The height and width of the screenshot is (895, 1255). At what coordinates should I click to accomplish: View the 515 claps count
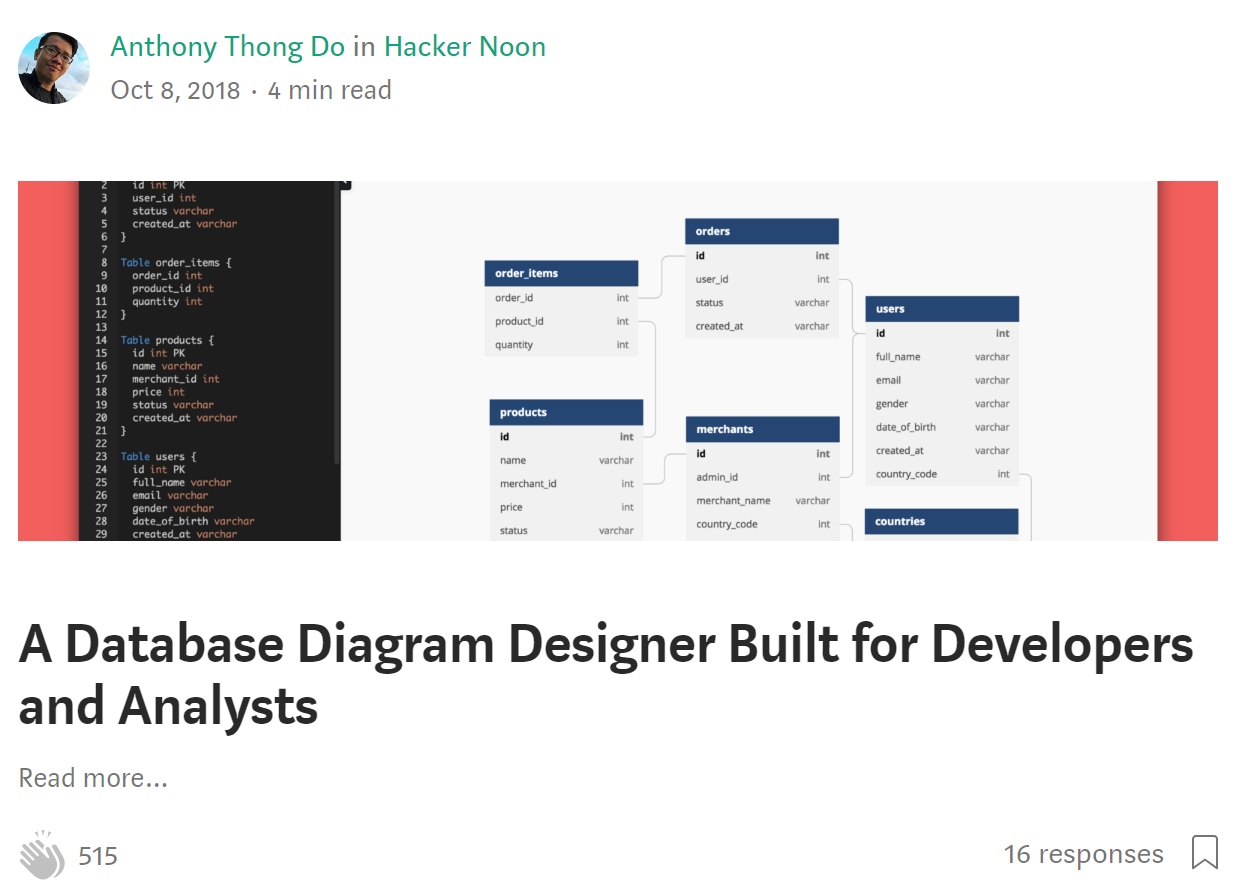pos(98,856)
